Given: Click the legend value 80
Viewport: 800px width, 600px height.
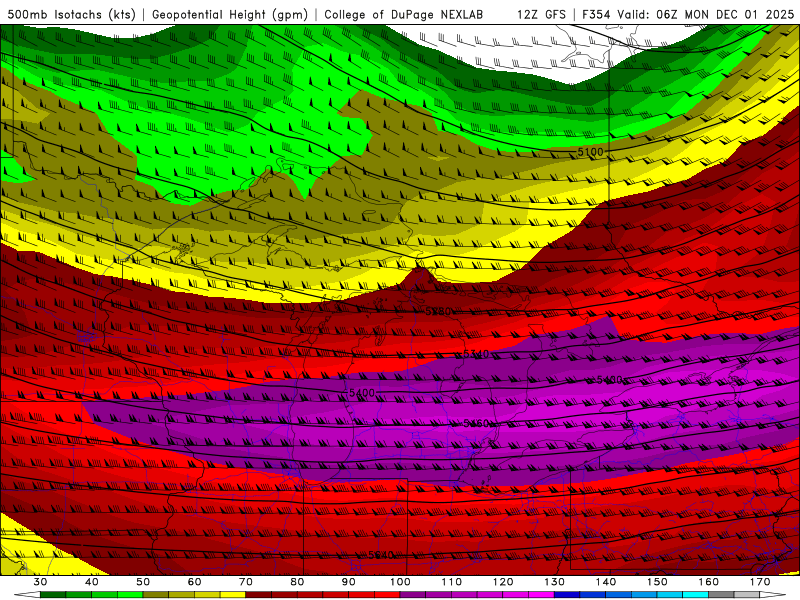Looking at the screenshot, I should [x=297, y=582].
